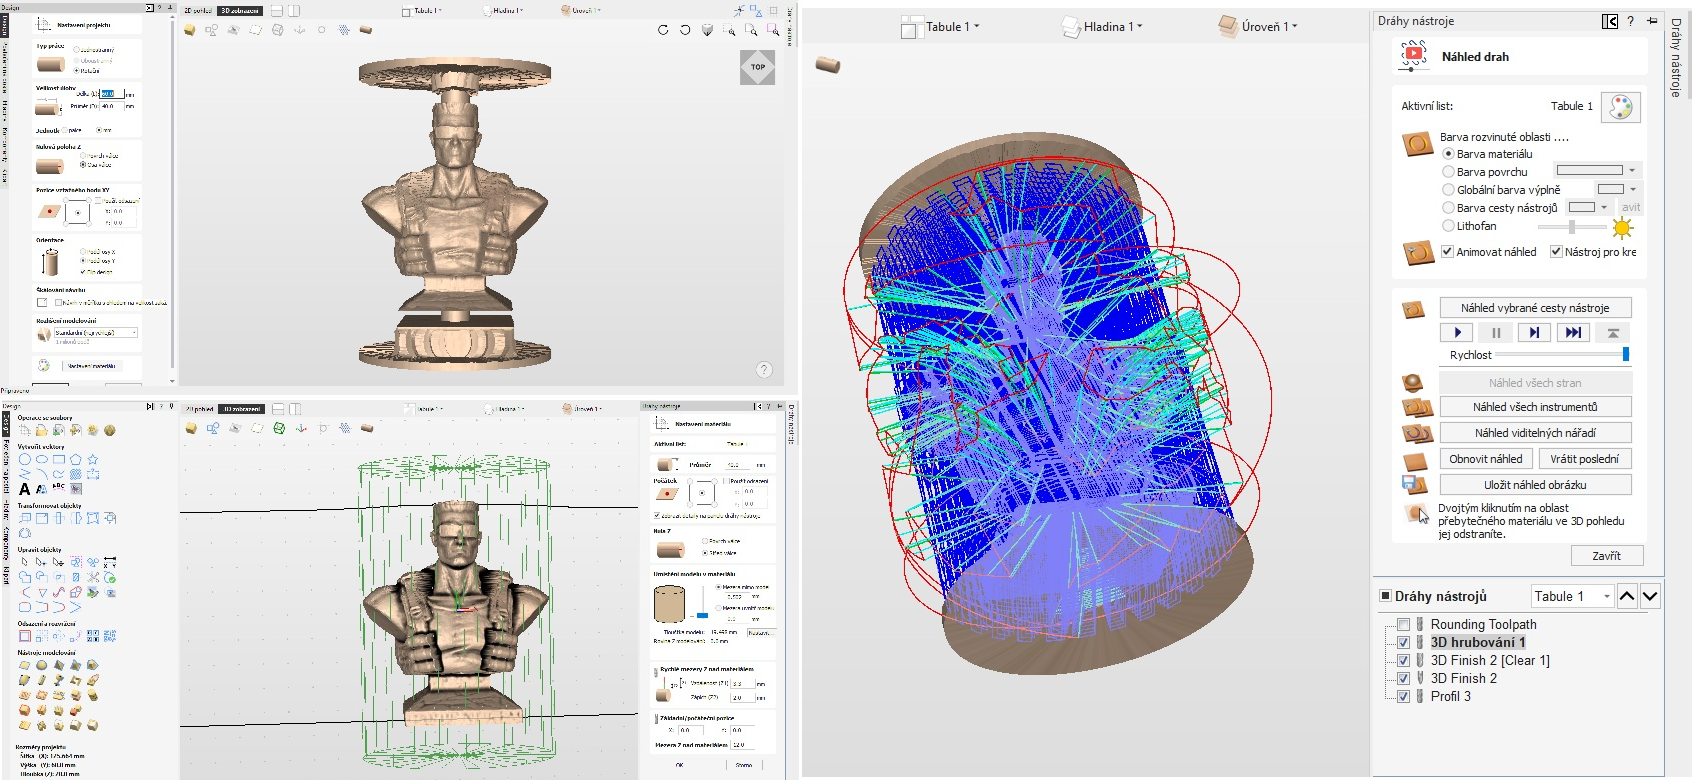This screenshot has height=780, width=1693.
Task: Open the Globální barva výplně color dropdown arrow
Action: pyautogui.click(x=1632, y=189)
